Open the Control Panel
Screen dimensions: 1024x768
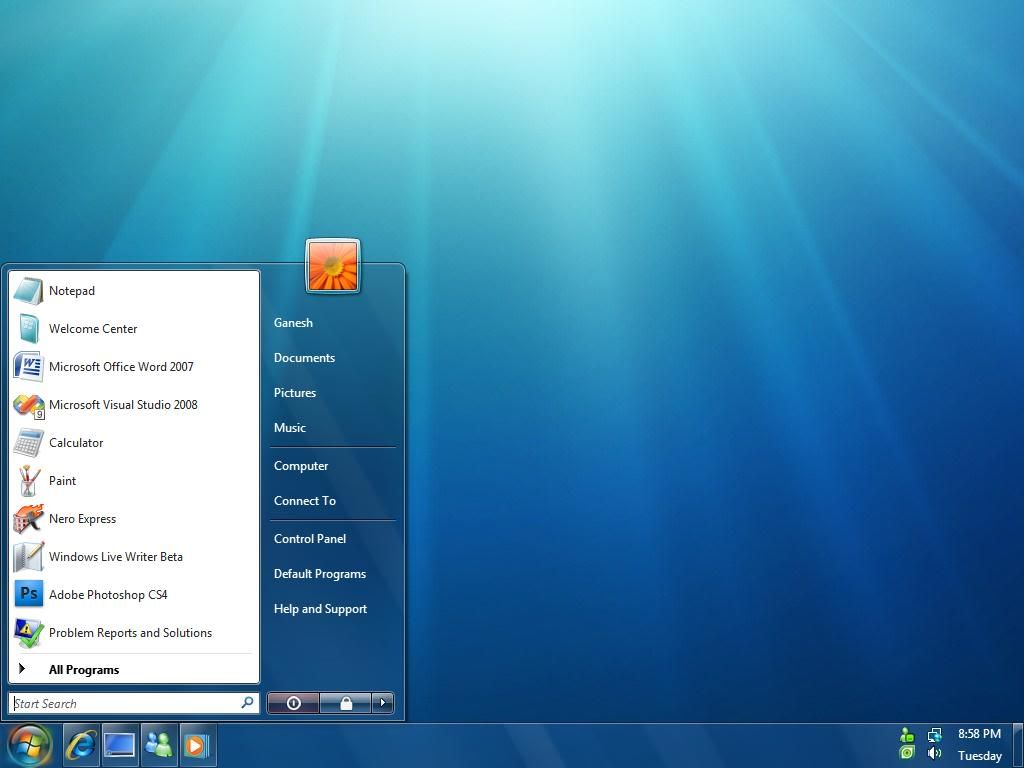(310, 538)
